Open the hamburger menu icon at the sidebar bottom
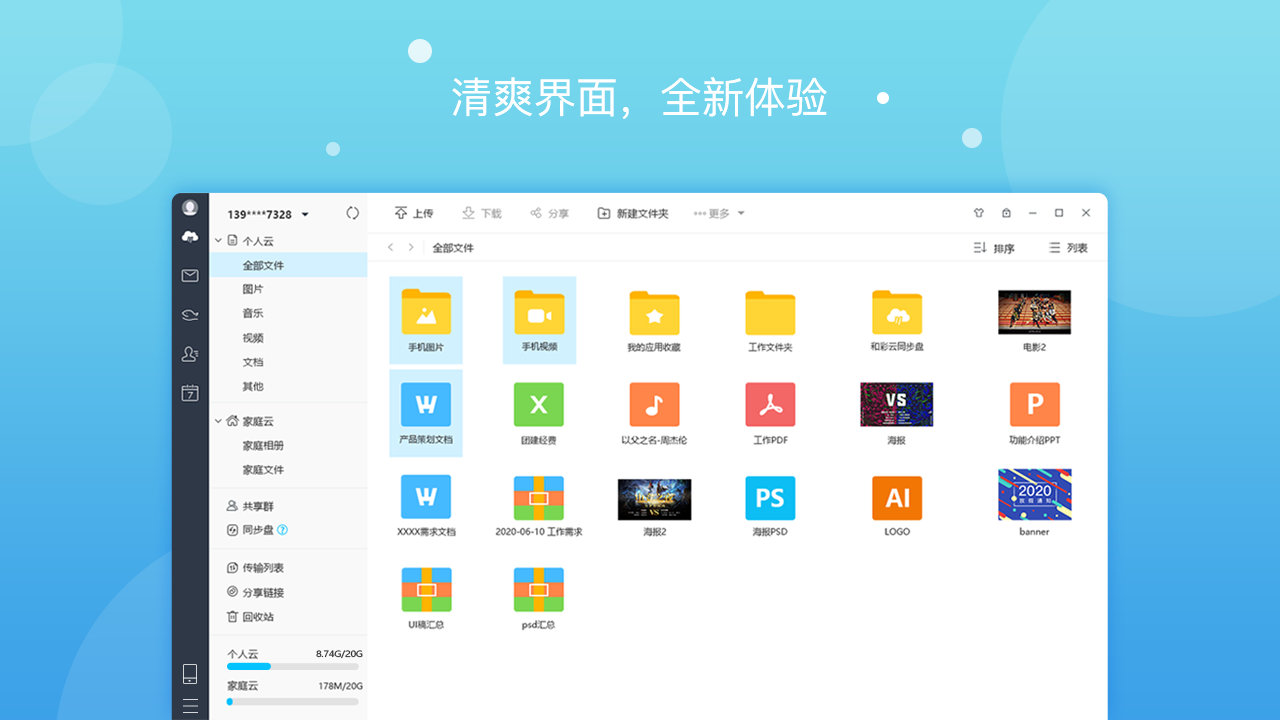1280x720 pixels. [190, 705]
